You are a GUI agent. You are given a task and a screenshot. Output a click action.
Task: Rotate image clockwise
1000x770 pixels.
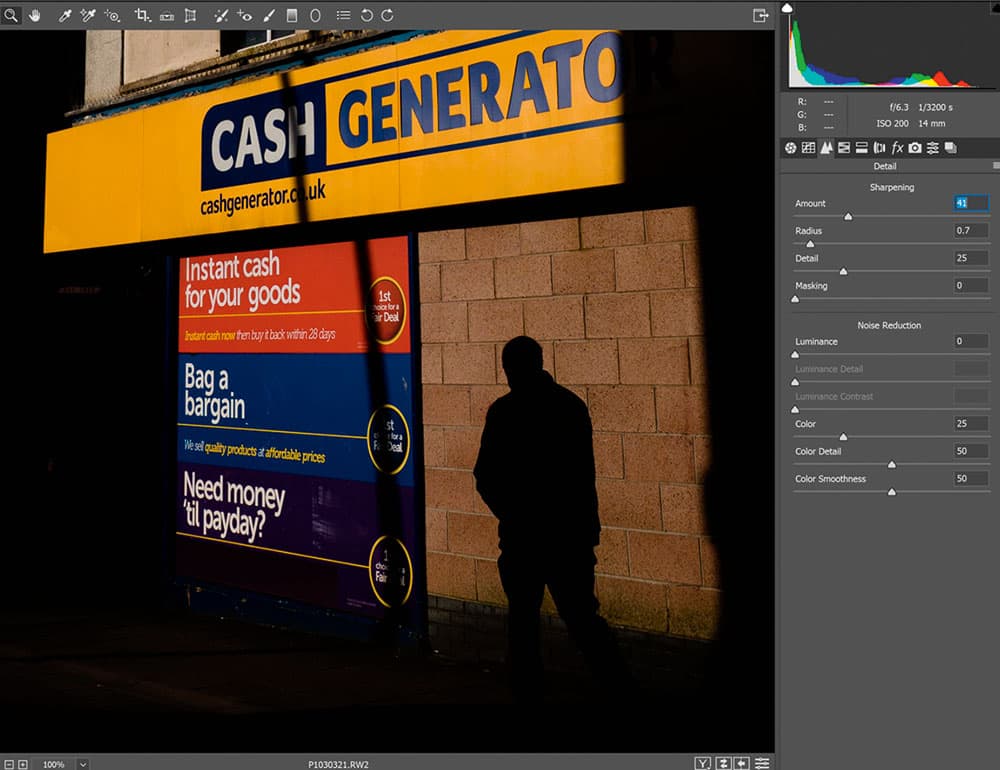pyautogui.click(x=387, y=15)
